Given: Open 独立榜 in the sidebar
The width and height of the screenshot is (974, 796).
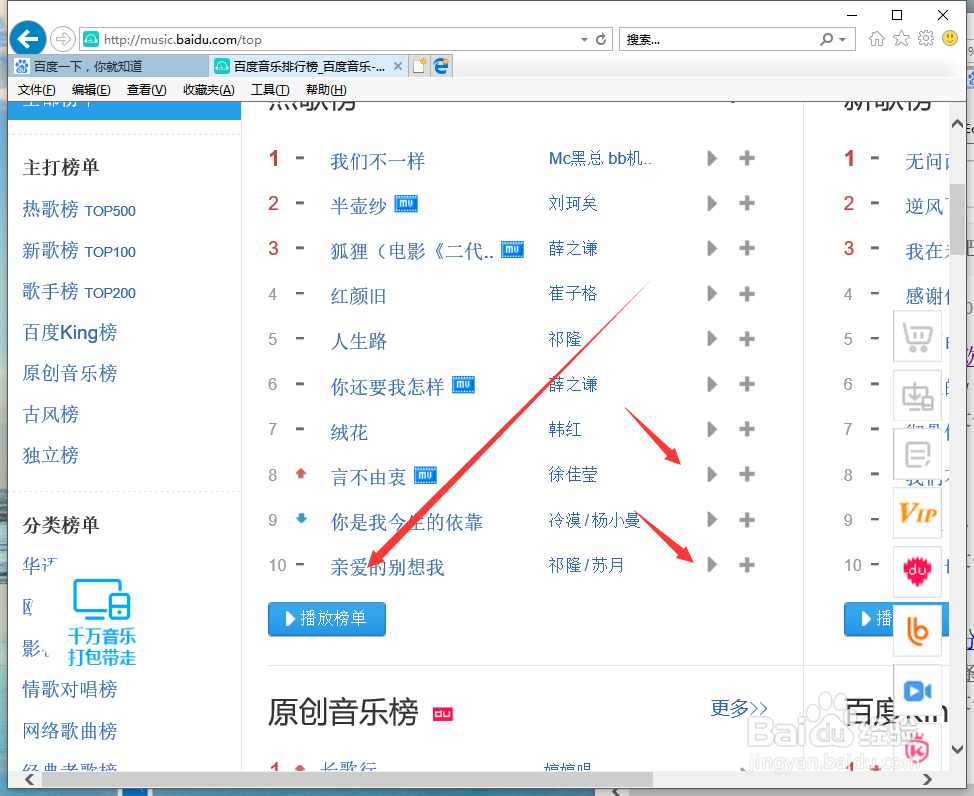Looking at the screenshot, I should click(50, 455).
